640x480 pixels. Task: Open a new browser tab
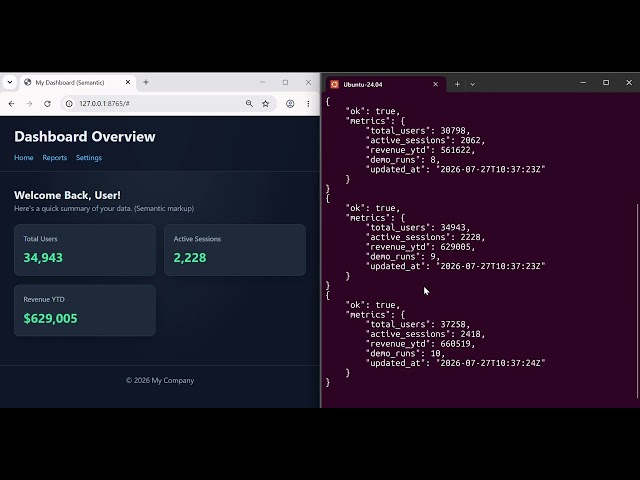(146, 82)
